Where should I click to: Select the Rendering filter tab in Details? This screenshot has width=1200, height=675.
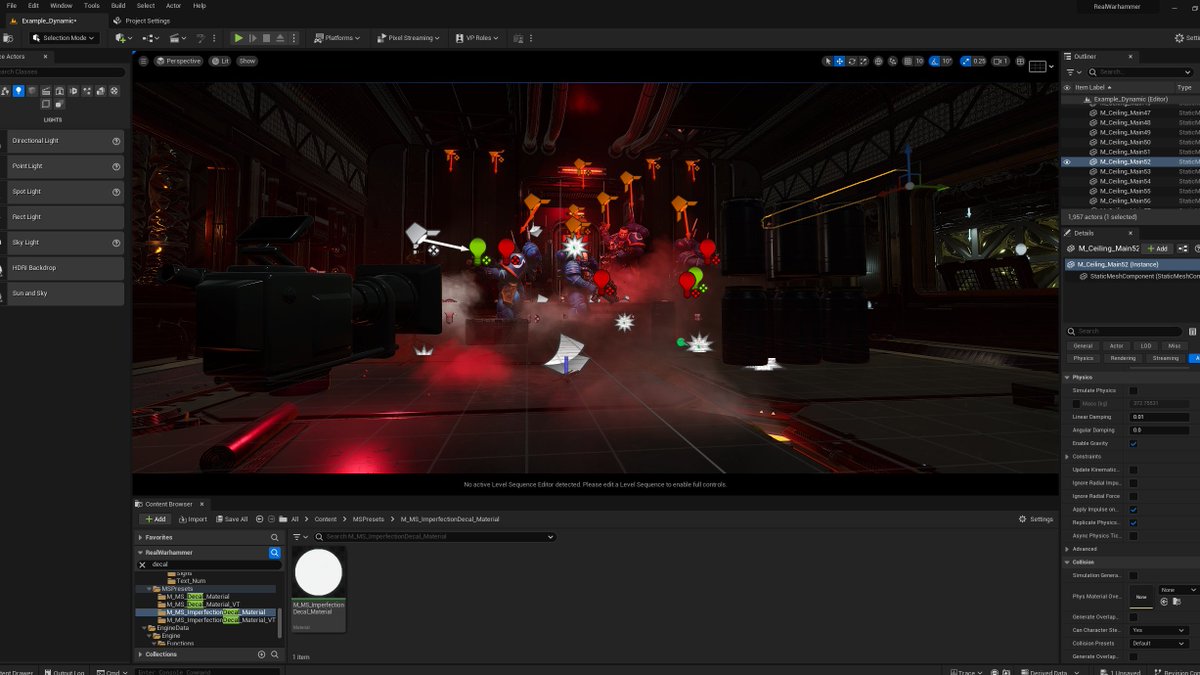(x=1123, y=358)
